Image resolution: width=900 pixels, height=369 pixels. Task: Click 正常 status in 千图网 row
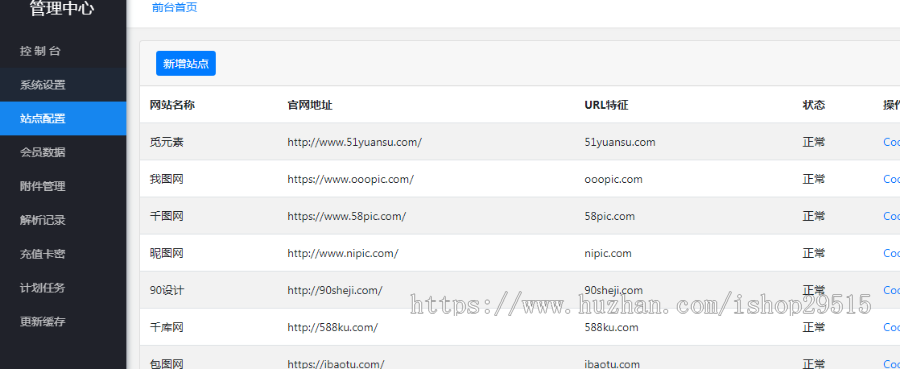(x=813, y=216)
